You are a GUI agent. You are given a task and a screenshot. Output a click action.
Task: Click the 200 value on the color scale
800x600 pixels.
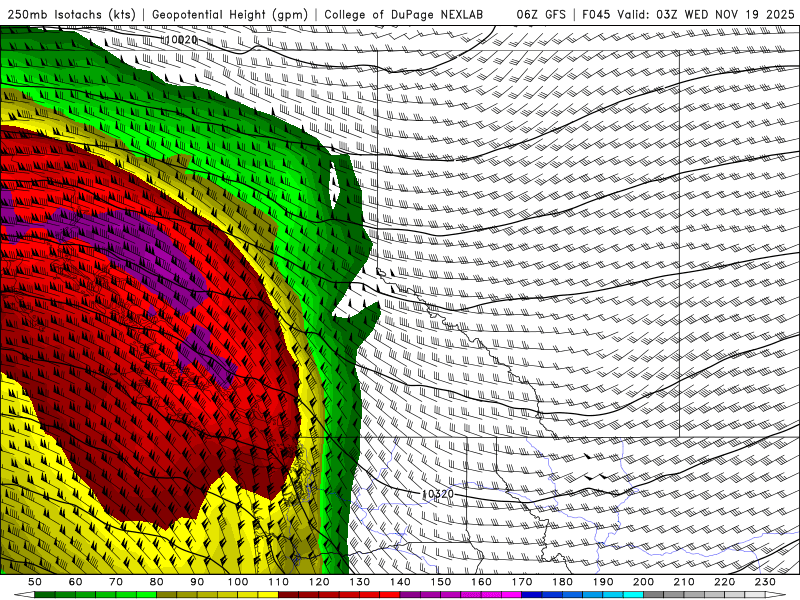pos(643,582)
